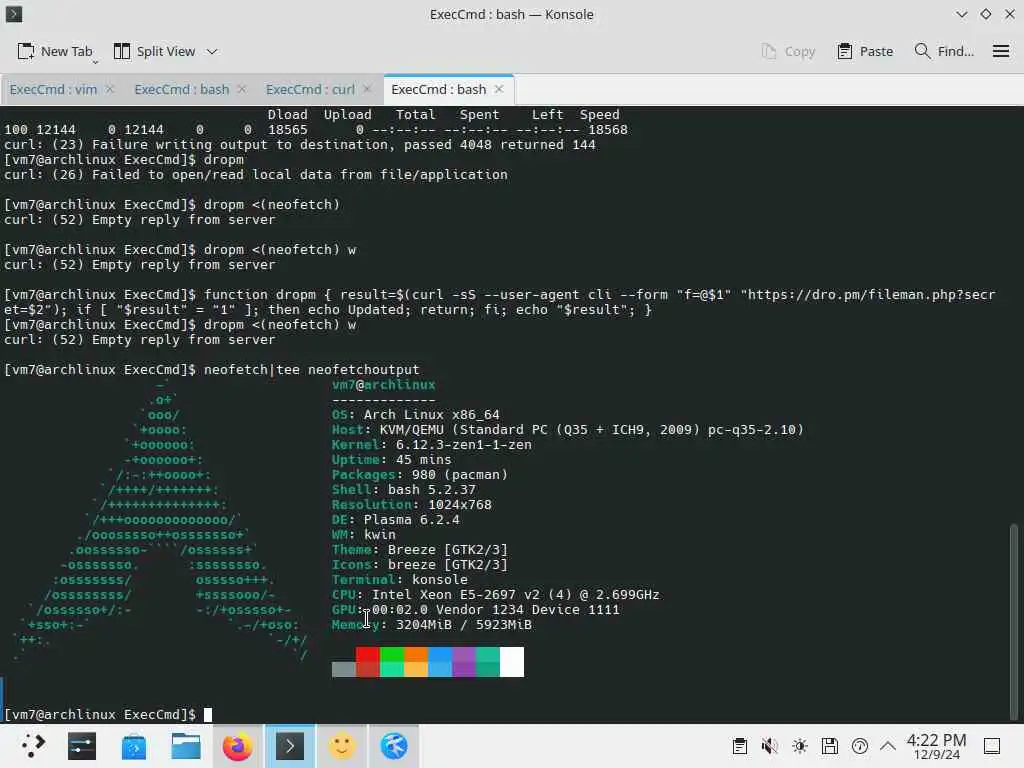Close the ExecCmd : vim tab
This screenshot has height=768, width=1024.
[x=110, y=89]
